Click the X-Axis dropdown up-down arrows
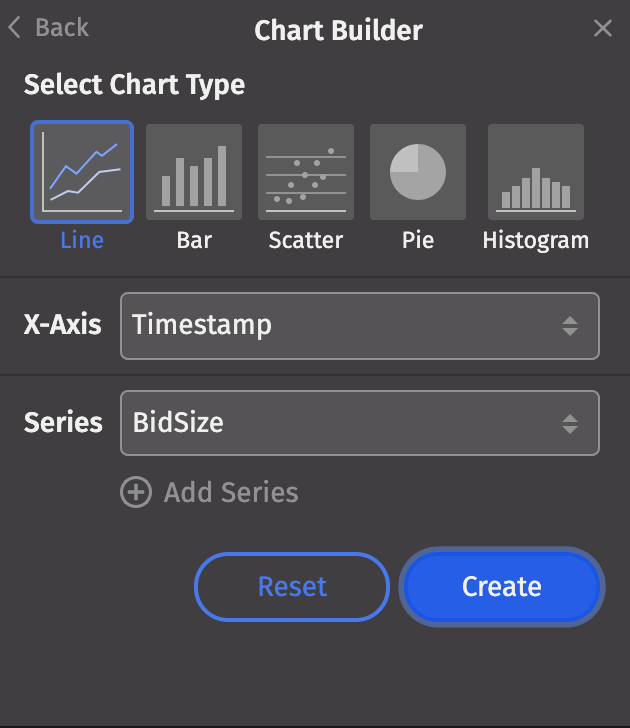 tap(570, 326)
